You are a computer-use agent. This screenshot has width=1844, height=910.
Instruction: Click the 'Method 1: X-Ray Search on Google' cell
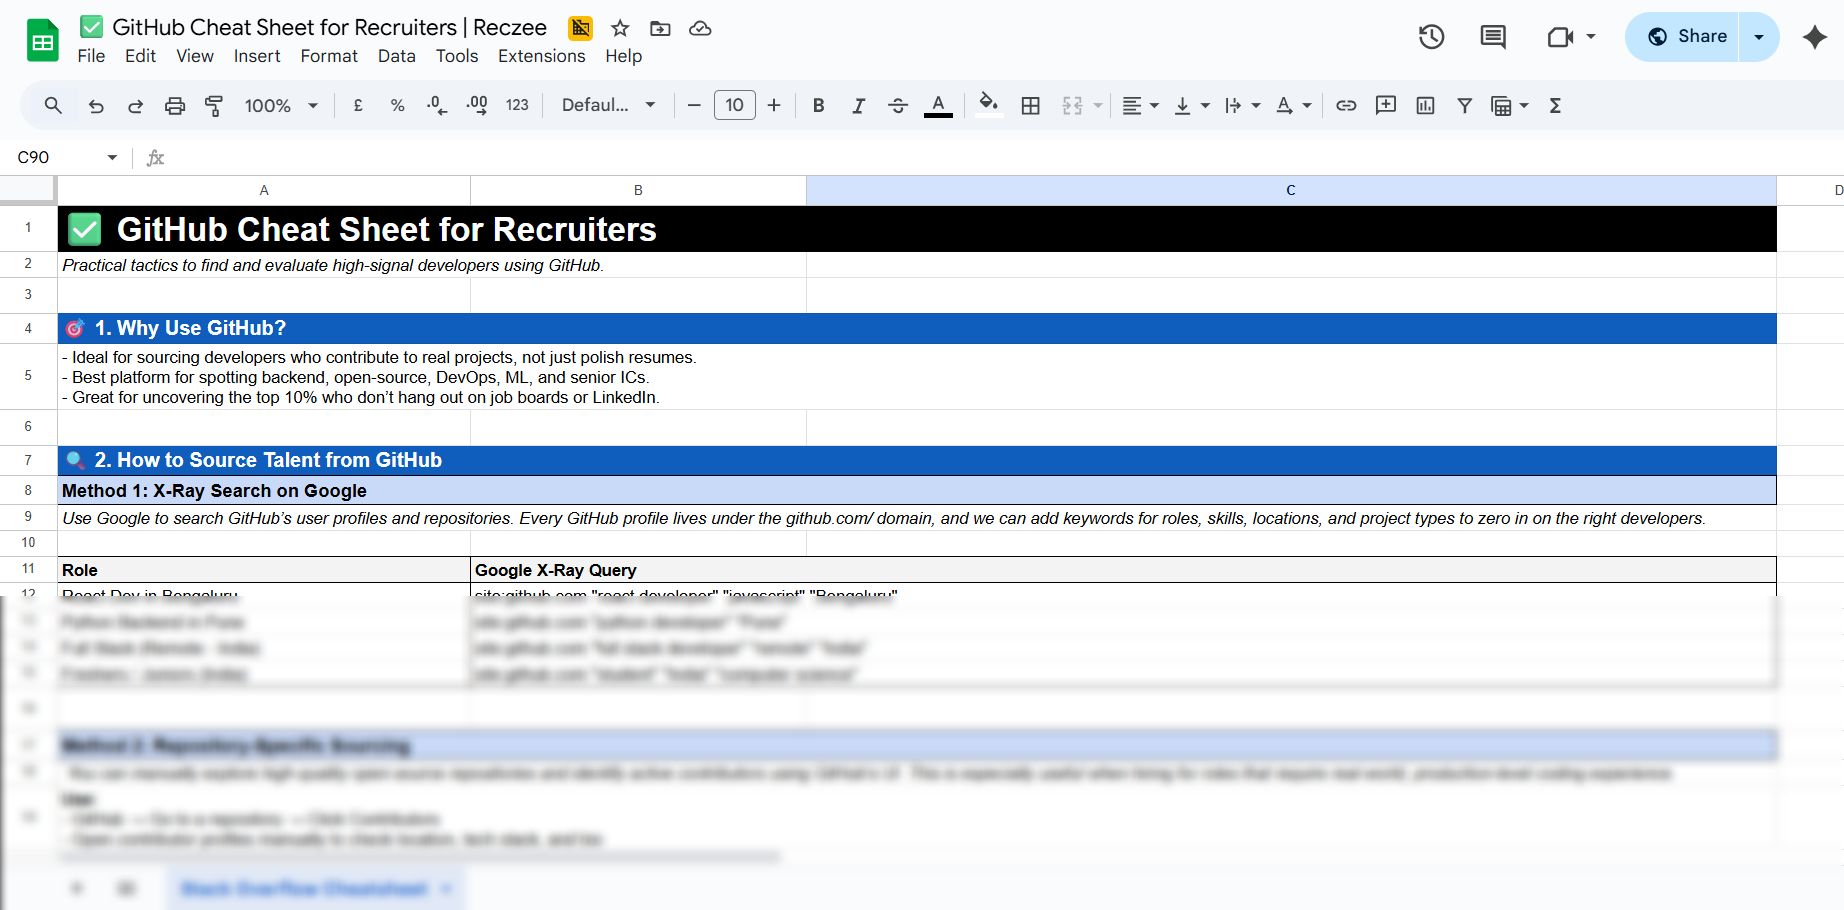917,490
